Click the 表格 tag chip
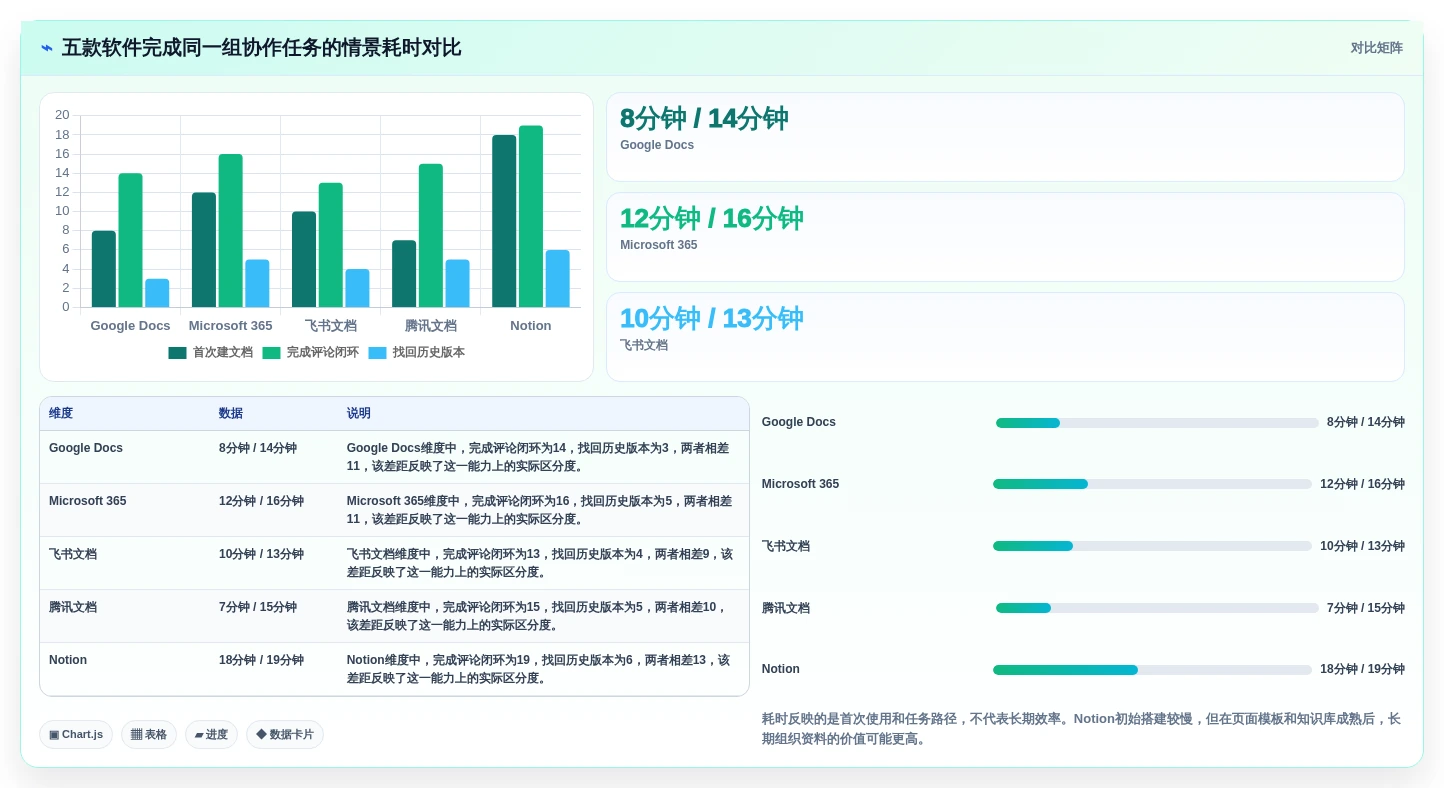1444x788 pixels. 149,735
